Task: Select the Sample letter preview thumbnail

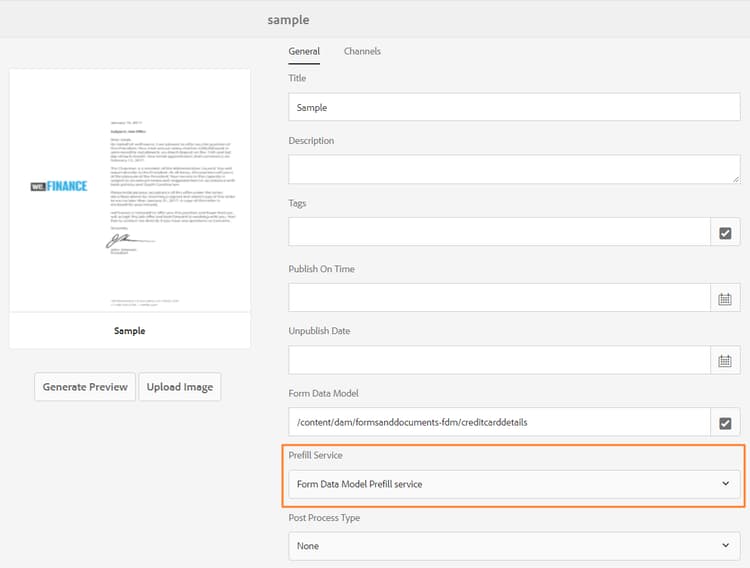Action: (x=130, y=190)
